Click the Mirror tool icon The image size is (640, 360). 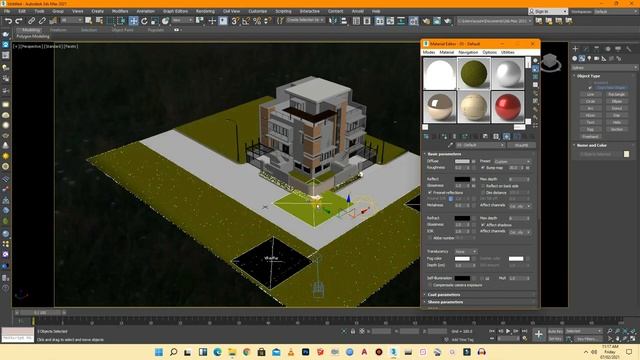[333, 21]
